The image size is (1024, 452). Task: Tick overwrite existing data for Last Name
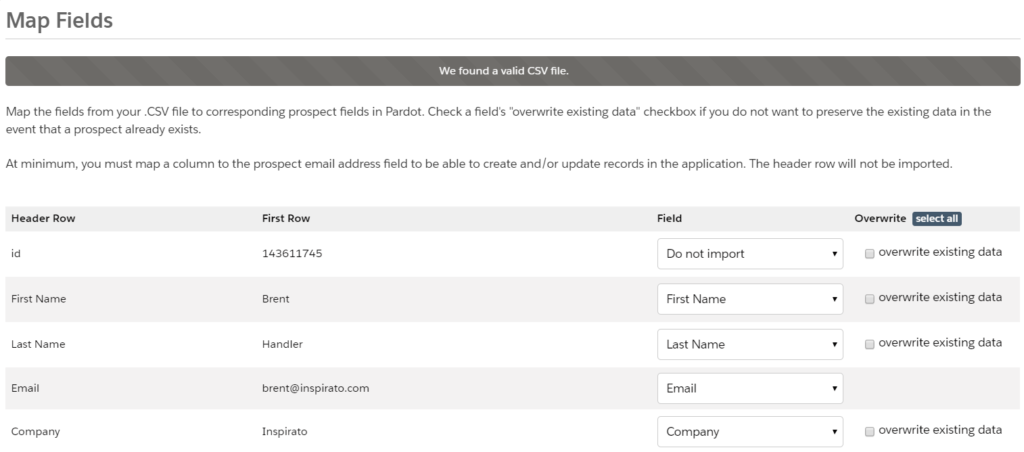(869, 345)
